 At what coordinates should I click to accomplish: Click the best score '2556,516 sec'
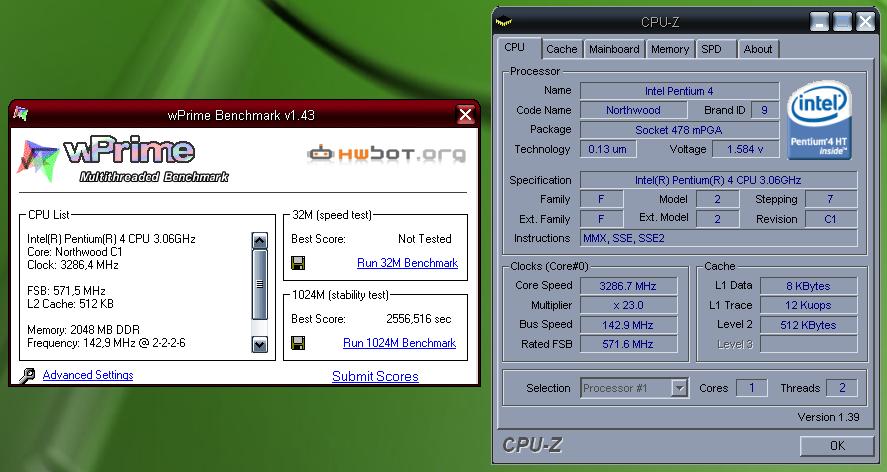click(x=419, y=319)
